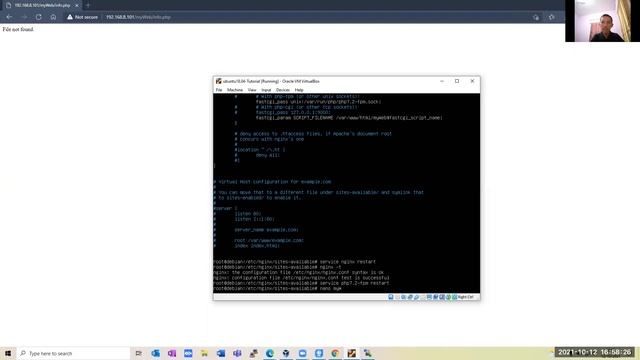Open File Explorer from the taskbar
This screenshot has width=640, height=360.
tap(204, 353)
